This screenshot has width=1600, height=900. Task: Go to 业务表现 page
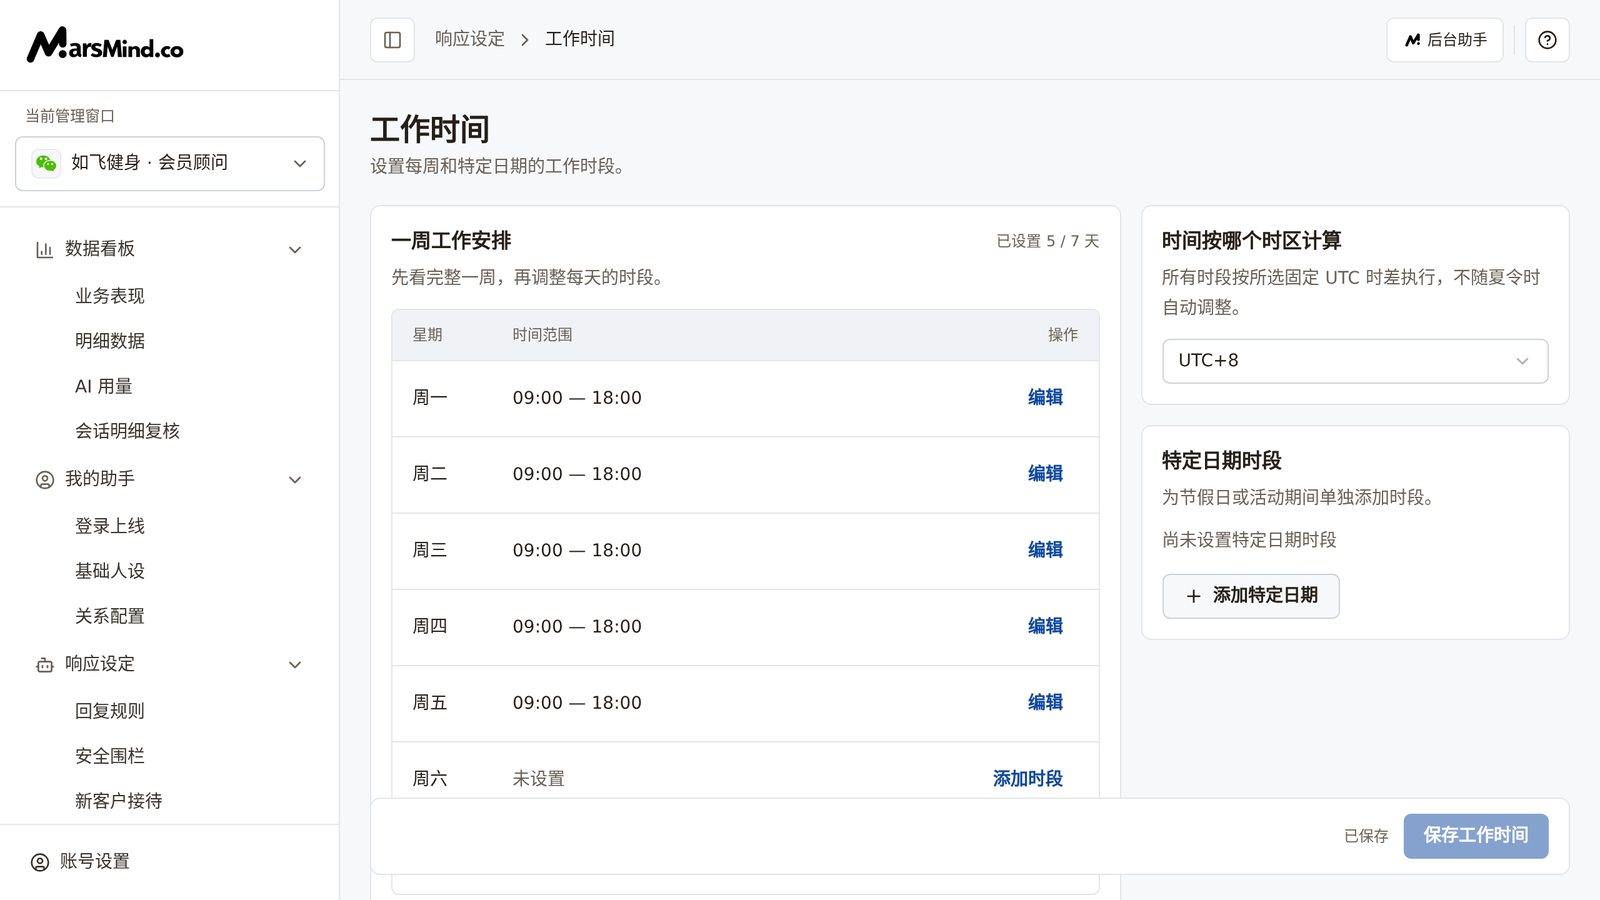[x=110, y=296]
